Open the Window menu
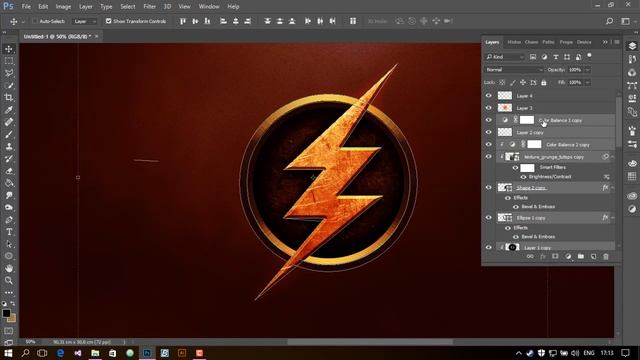 (x=209, y=7)
